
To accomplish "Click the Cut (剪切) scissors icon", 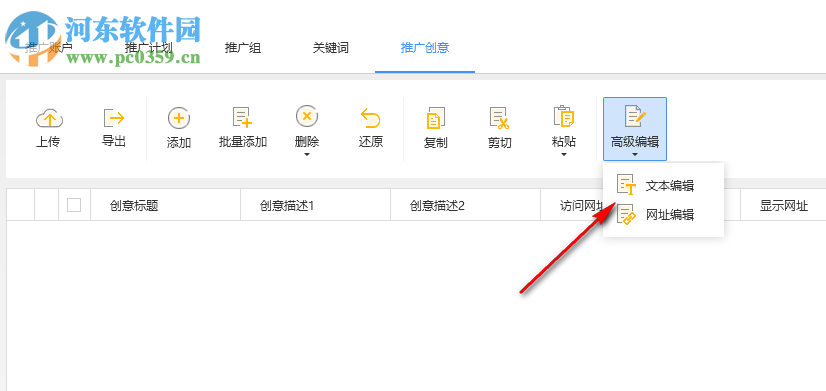I will pos(499,118).
